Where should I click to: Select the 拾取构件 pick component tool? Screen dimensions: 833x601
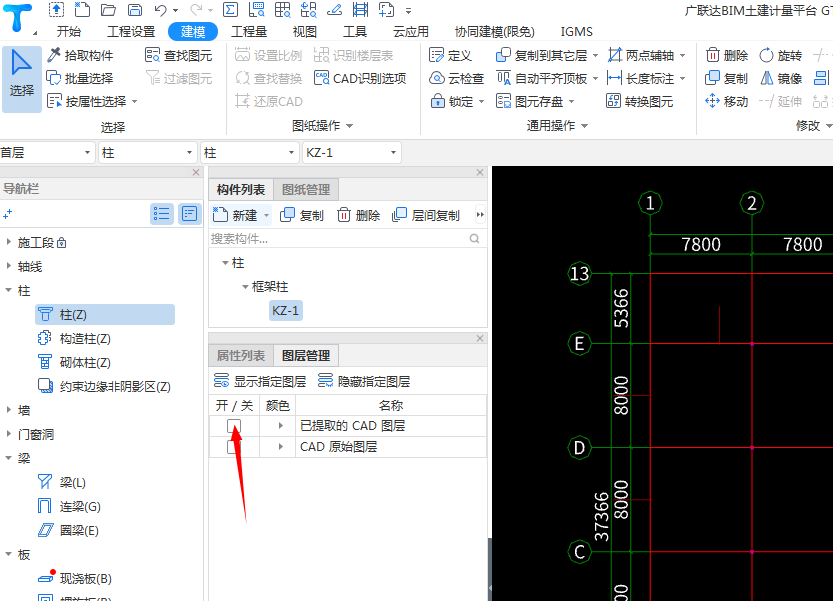[x=80, y=55]
